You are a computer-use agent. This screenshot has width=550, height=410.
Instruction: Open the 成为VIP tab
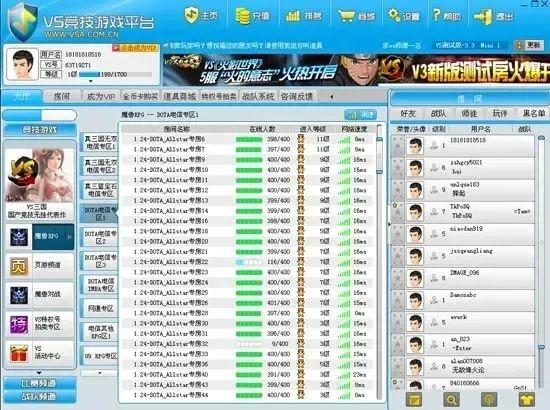tap(101, 96)
